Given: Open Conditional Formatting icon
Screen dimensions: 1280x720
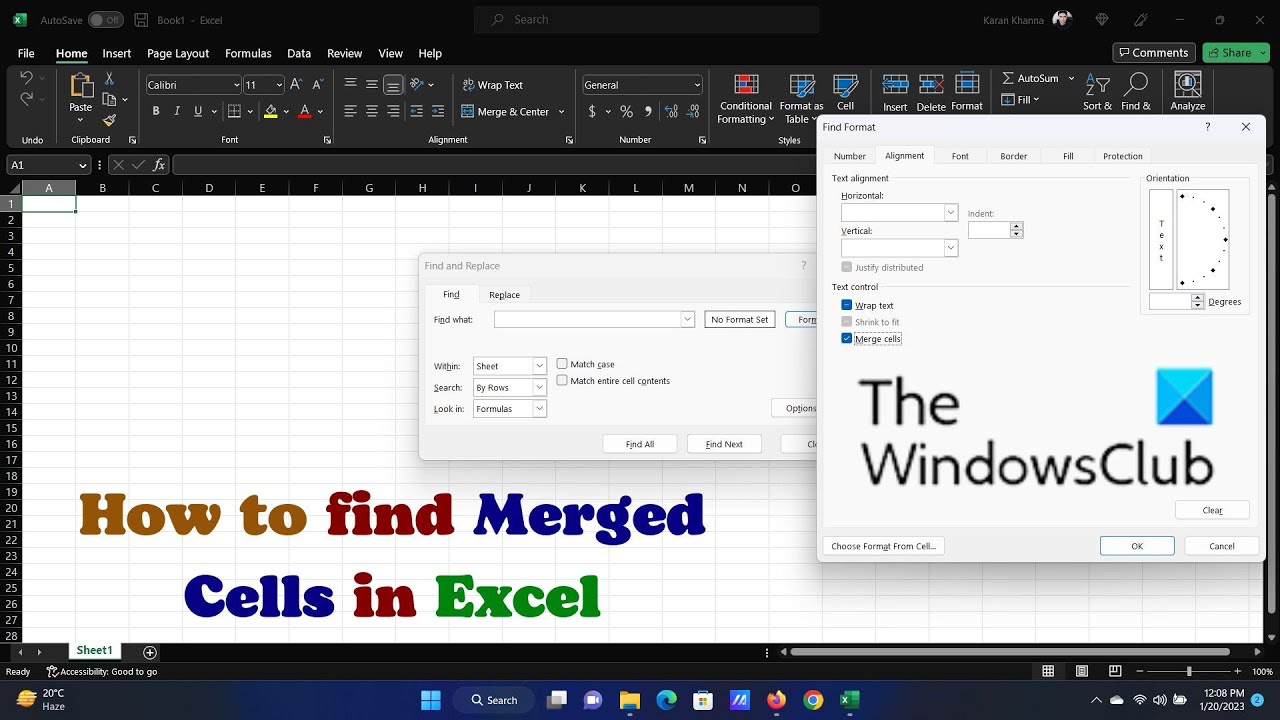Looking at the screenshot, I should 746,86.
